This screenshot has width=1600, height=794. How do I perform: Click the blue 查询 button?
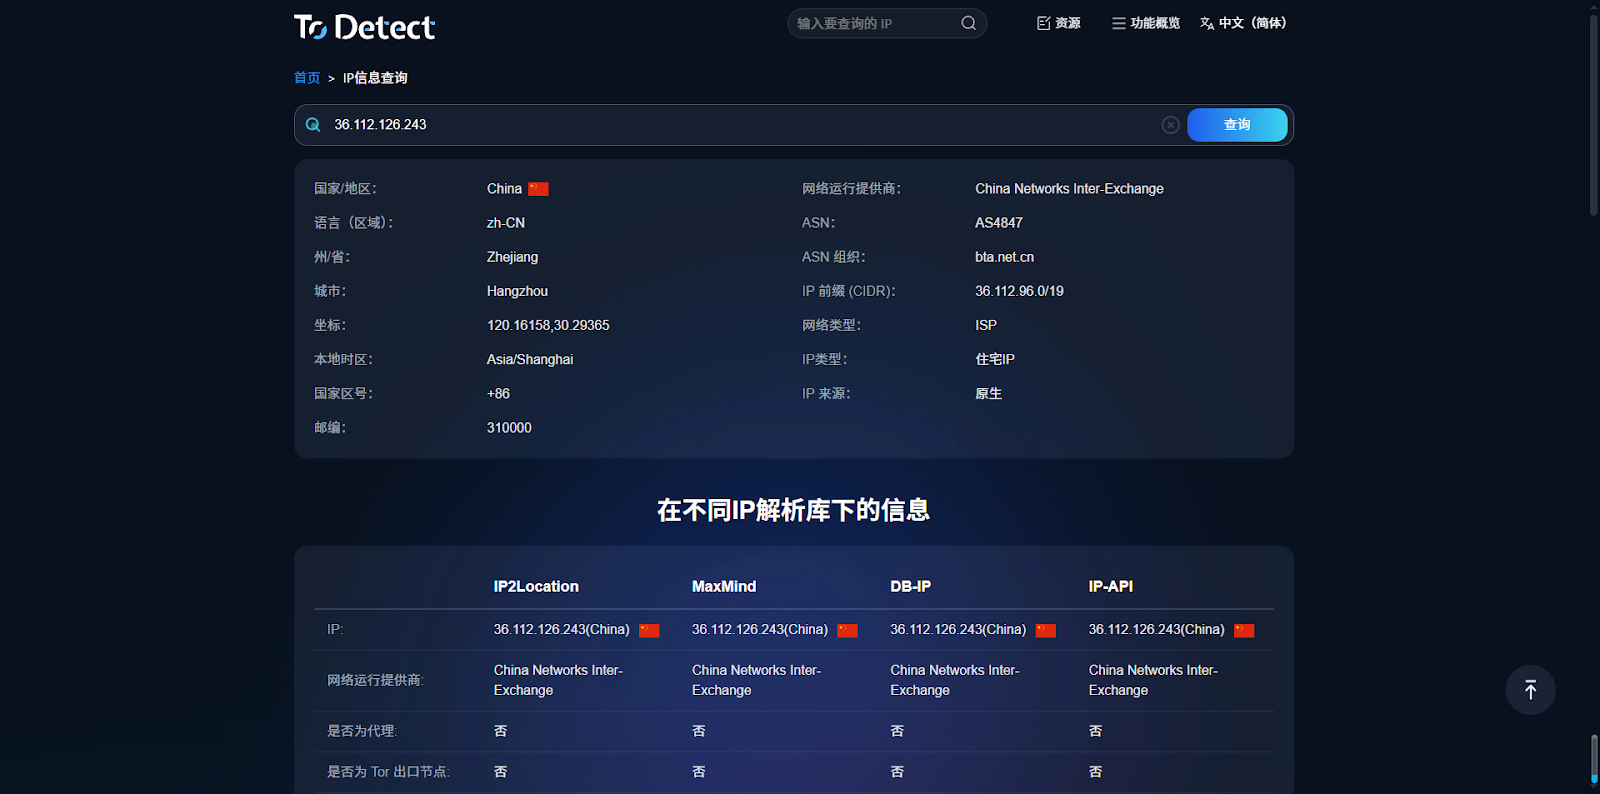click(1237, 125)
